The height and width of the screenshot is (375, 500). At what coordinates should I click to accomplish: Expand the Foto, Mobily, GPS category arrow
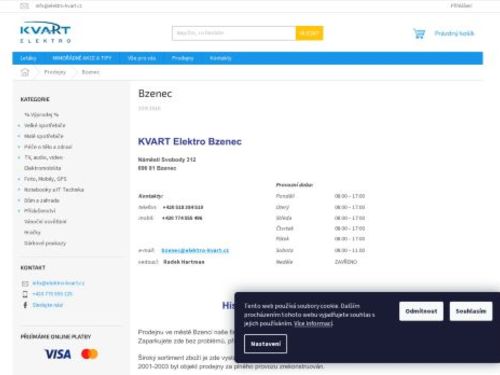coord(19,179)
